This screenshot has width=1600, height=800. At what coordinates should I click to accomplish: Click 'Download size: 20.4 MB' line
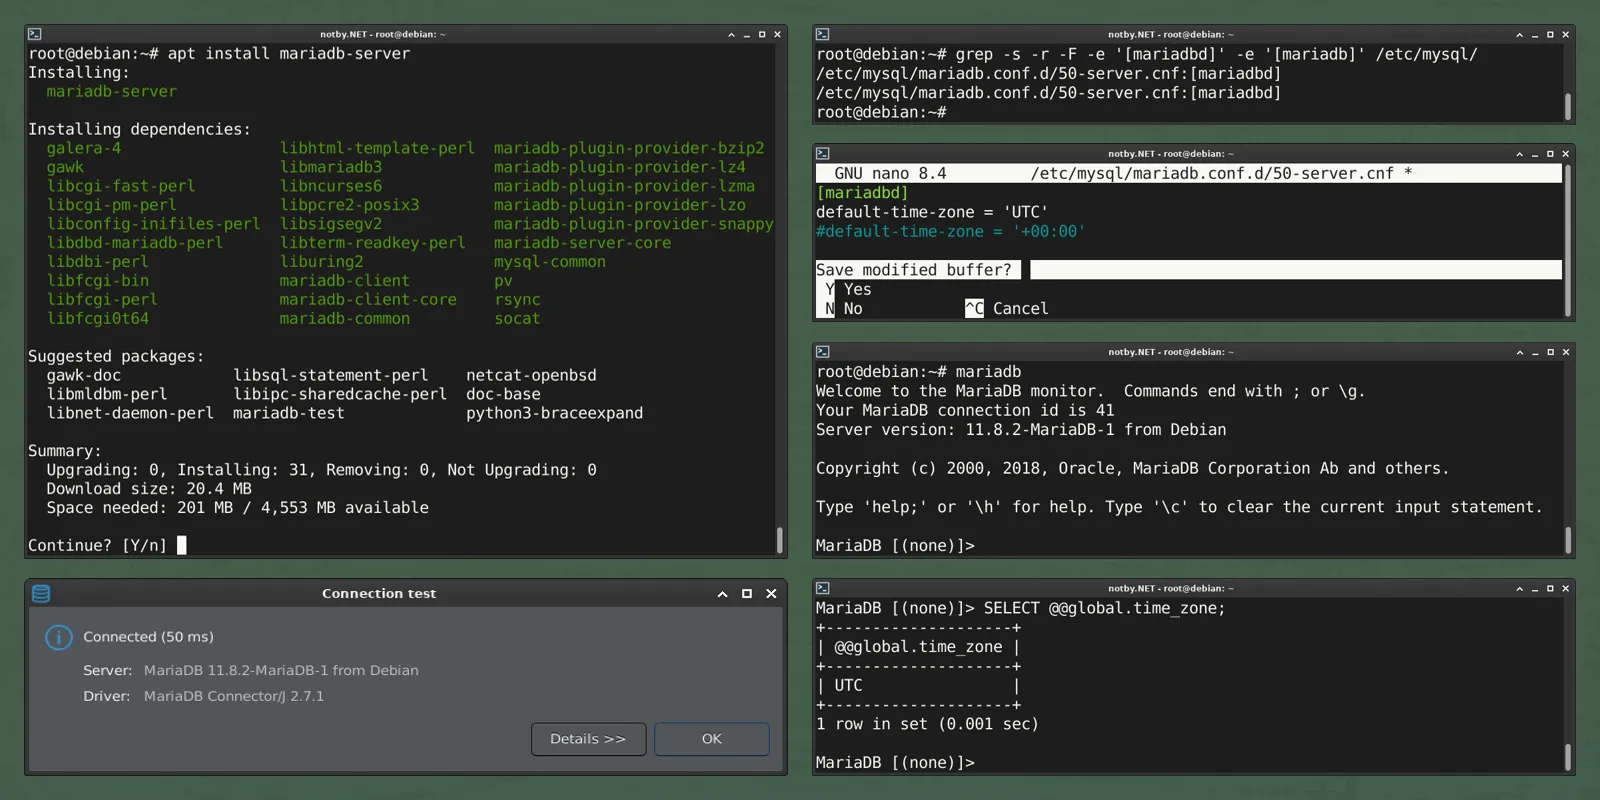pyautogui.click(x=149, y=489)
